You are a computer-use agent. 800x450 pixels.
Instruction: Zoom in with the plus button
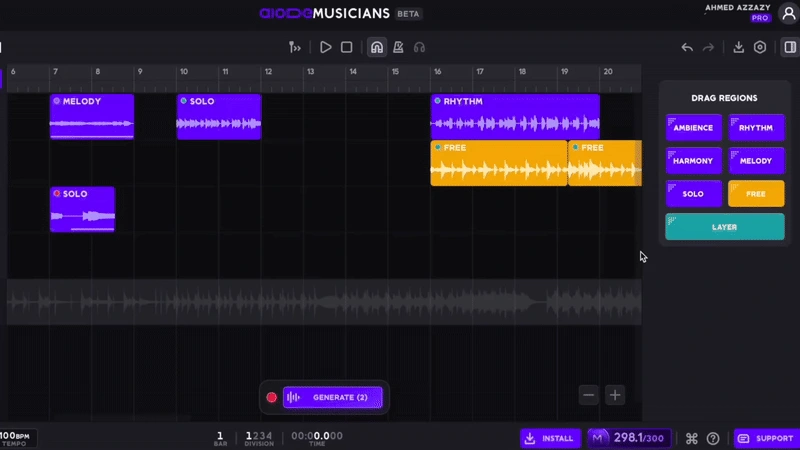tap(615, 395)
